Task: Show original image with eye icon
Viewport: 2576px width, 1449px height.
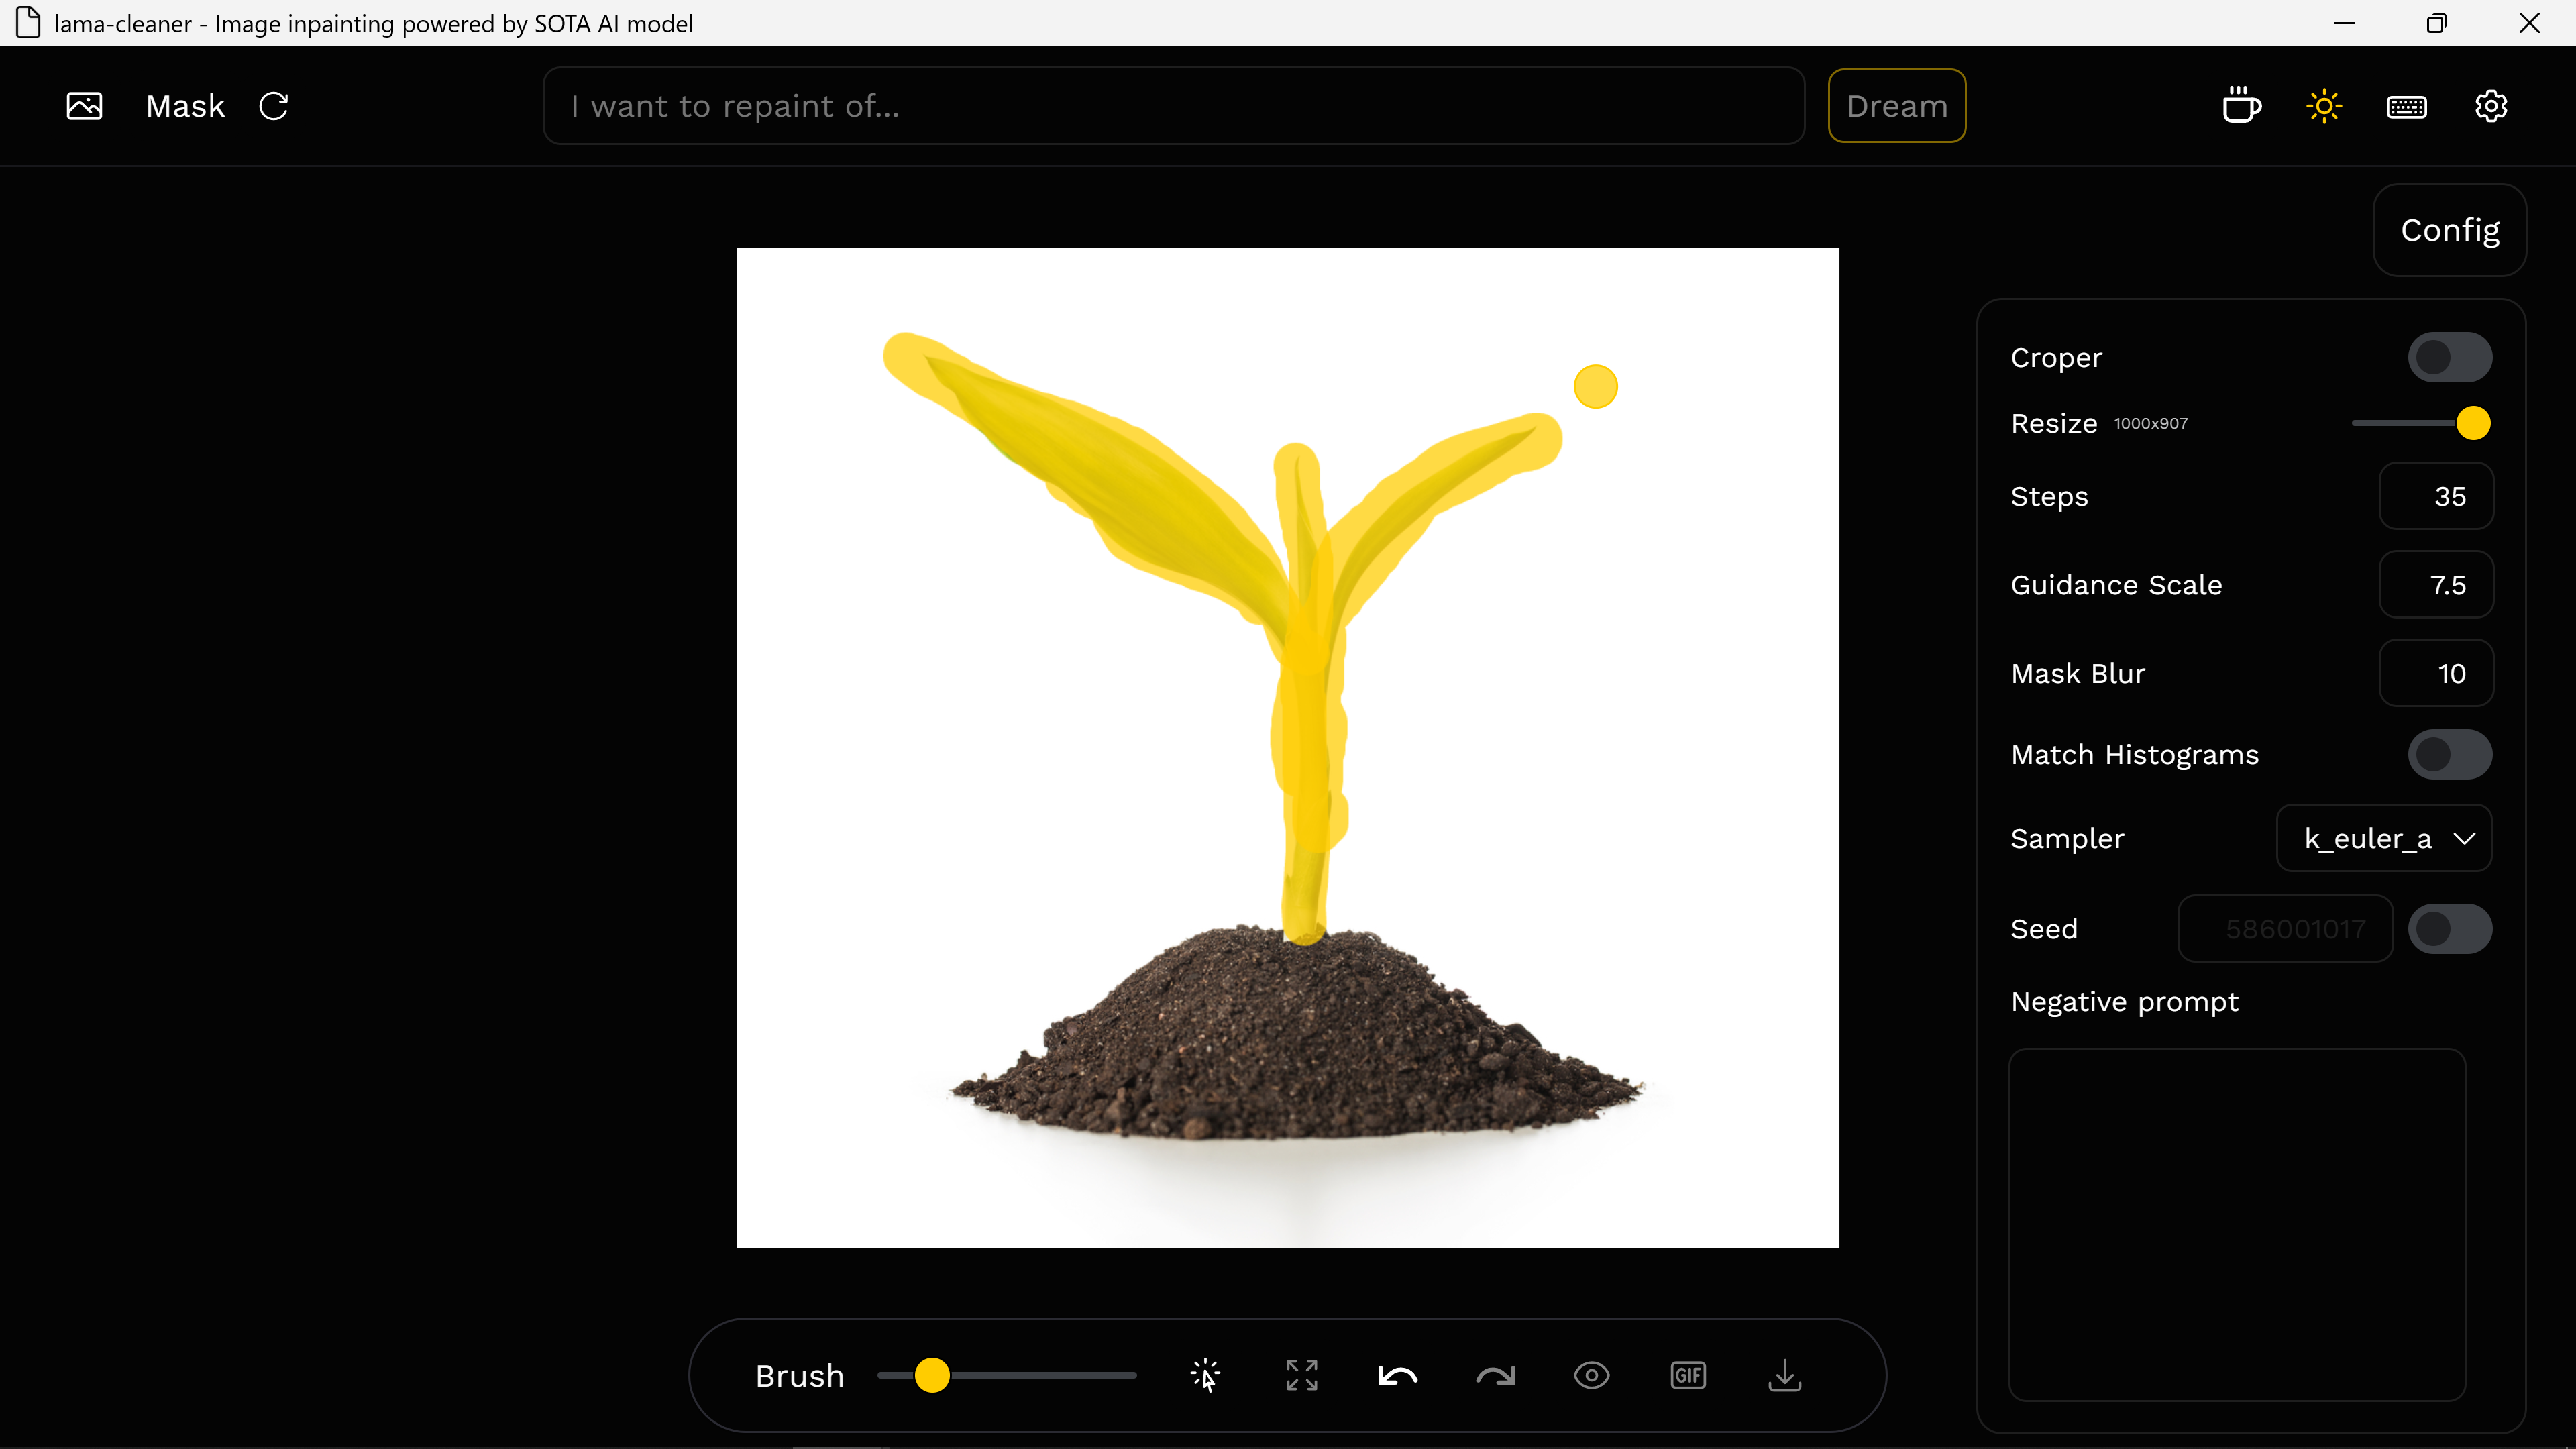Action: click(1591, 1375)
